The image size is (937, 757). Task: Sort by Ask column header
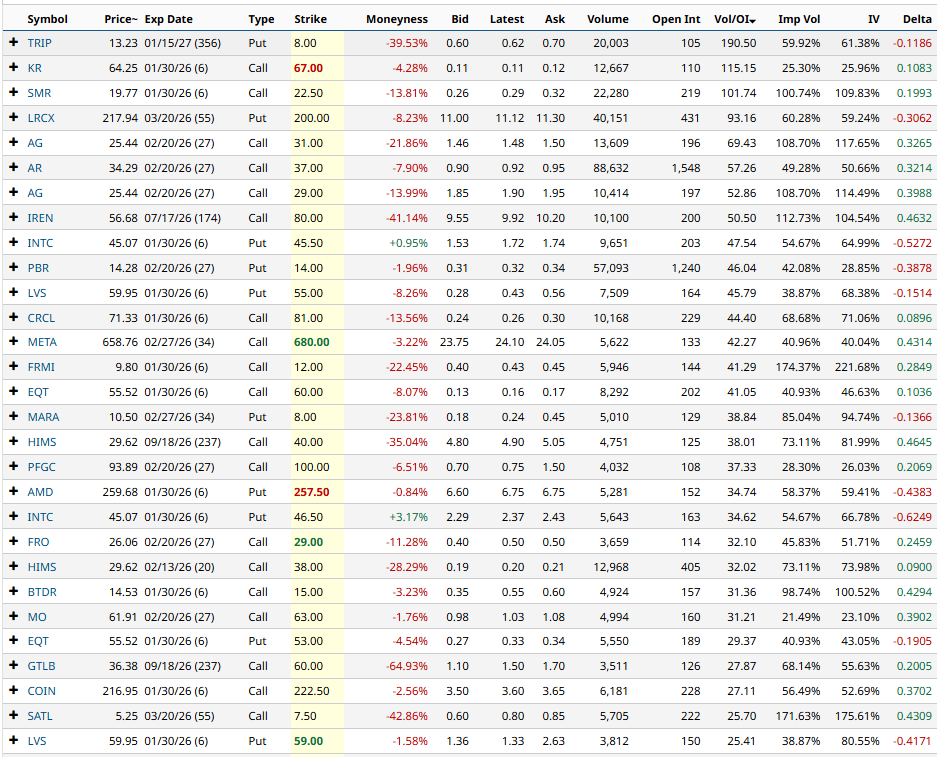555,19
